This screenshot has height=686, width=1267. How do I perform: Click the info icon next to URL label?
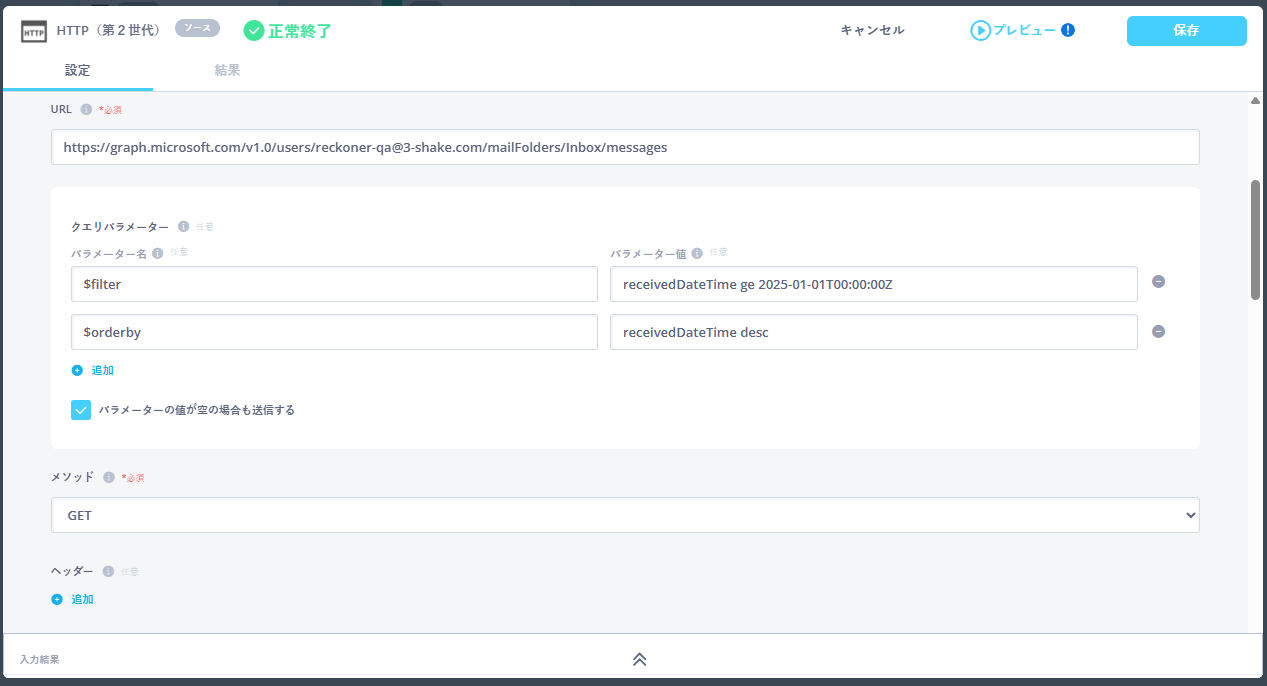(x=86, y=109)
